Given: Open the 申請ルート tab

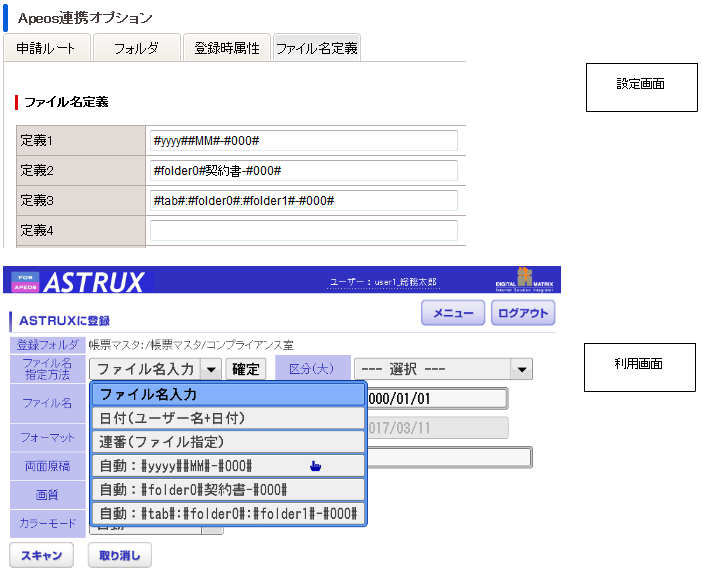Looking at the screenshot, I should (x=47, y=48).
